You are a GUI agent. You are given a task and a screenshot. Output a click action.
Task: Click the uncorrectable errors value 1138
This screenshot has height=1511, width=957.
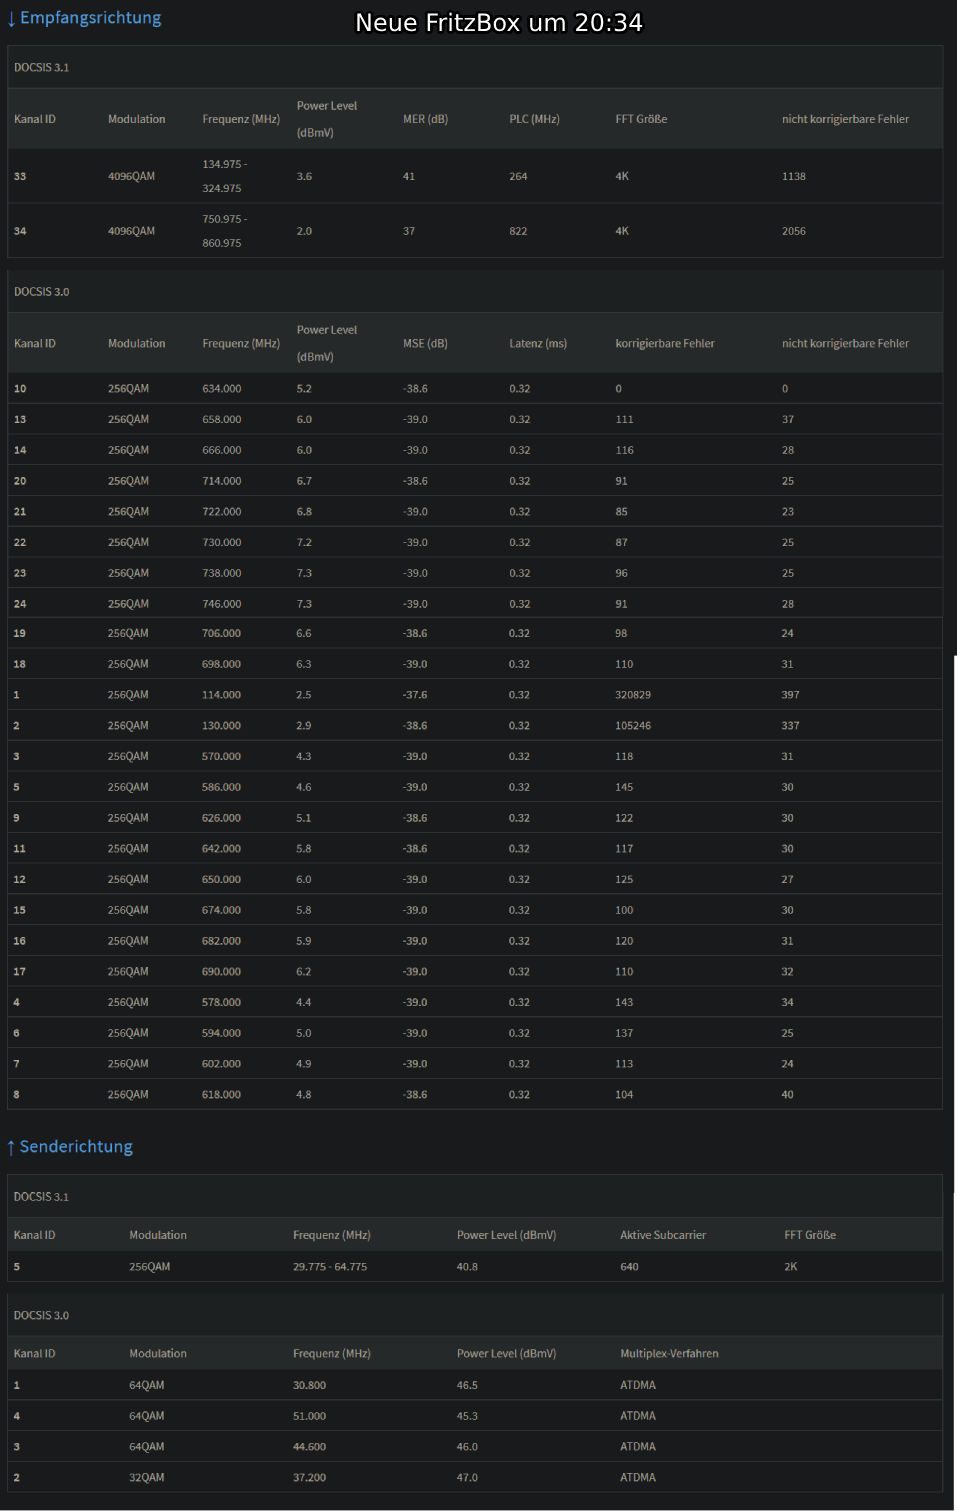click(x=794, y=176)
